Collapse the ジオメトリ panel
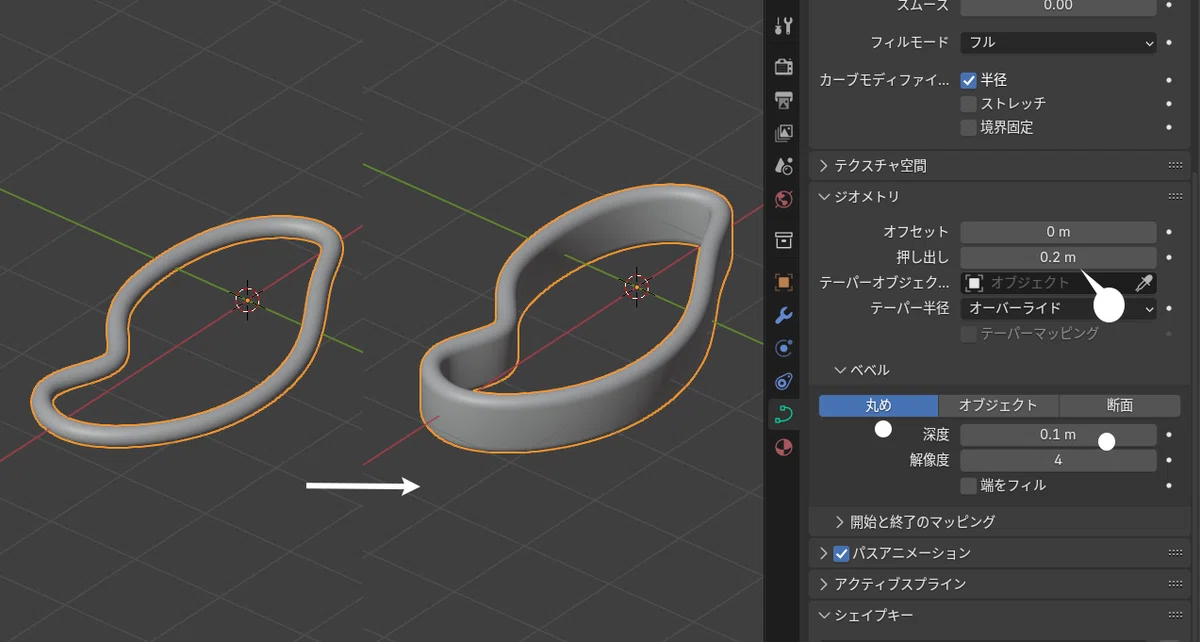Image resolution: width=1200 pixels, height=642 pixels. 824,196
